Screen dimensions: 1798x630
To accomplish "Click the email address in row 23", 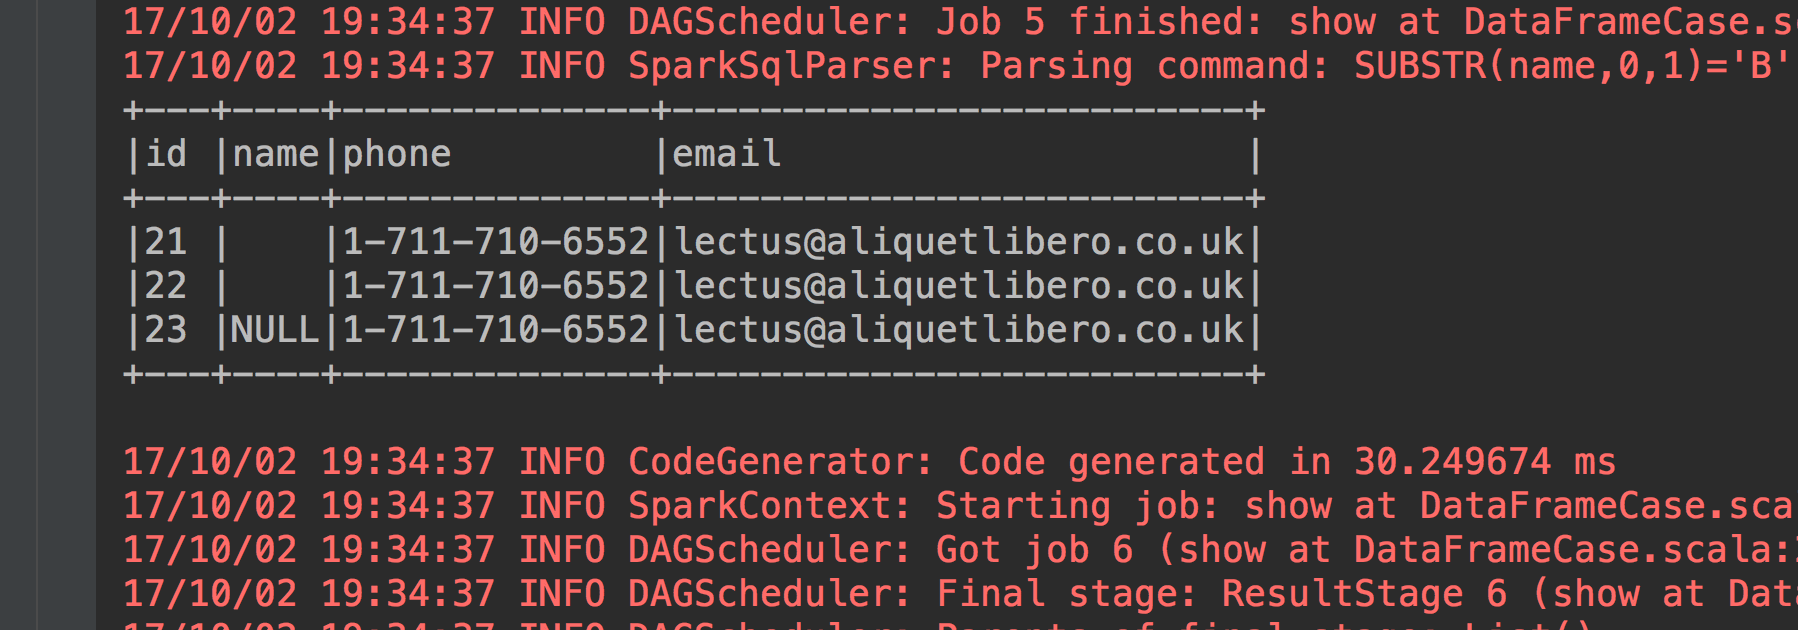I will point(959,330).
